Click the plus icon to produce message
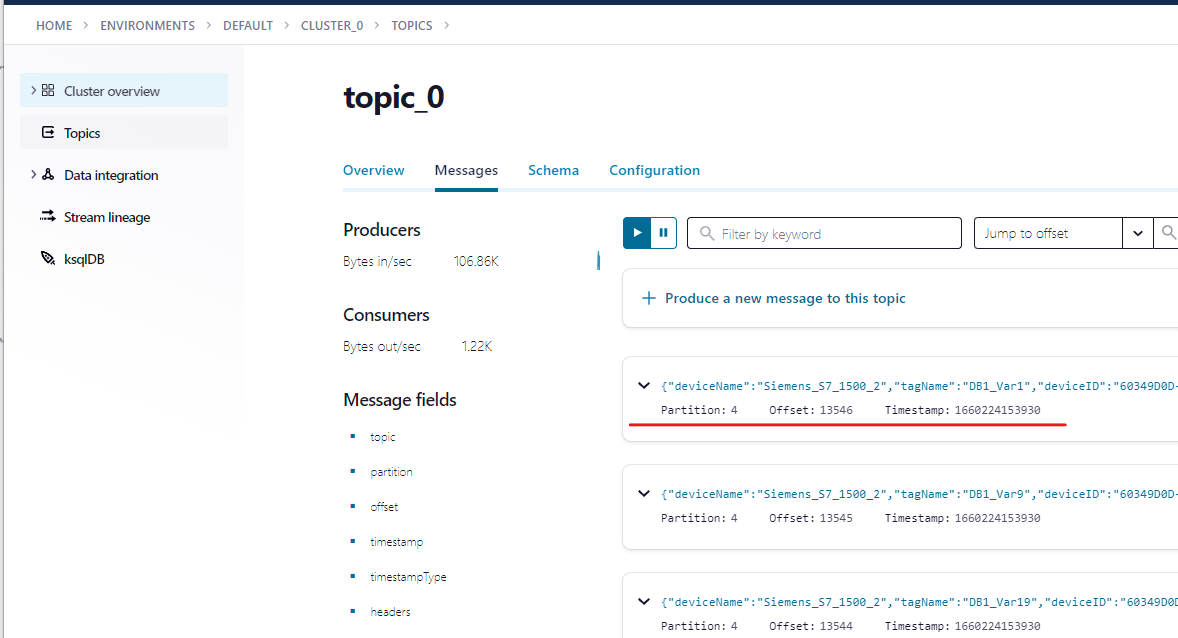Image resolution: width=1178 pixels, height=638 pixels. pyautogui.click(x=648, y=298)
